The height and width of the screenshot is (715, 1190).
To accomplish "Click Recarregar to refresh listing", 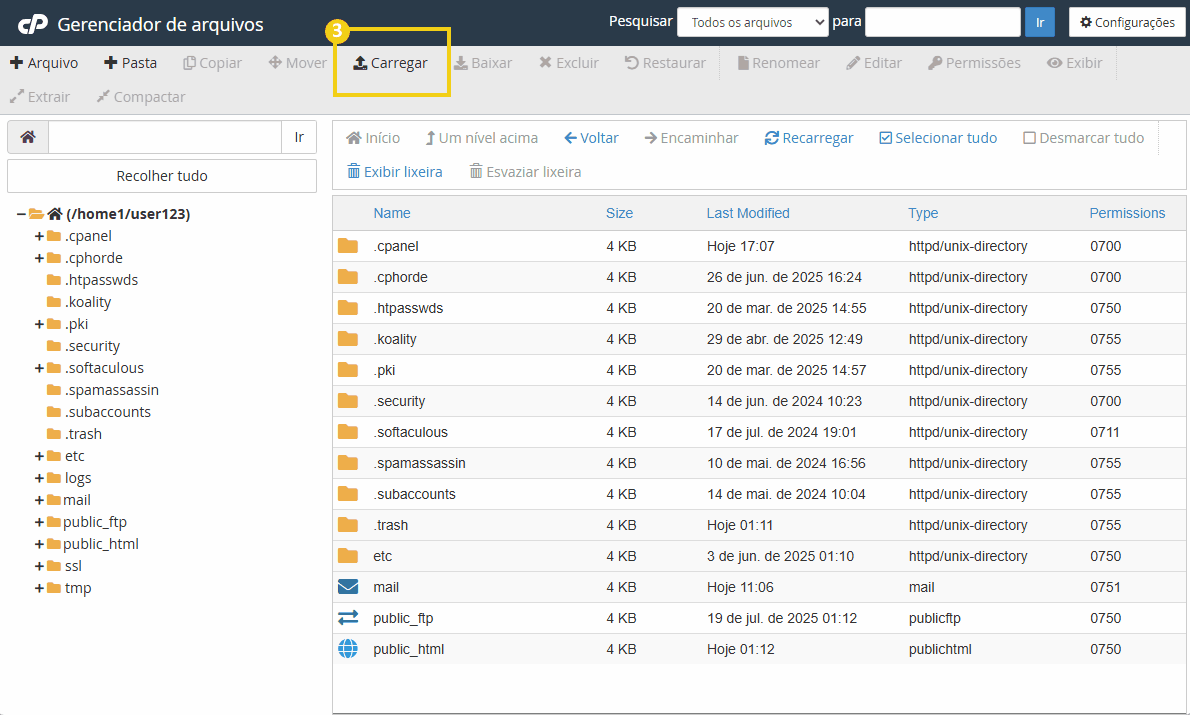I will point(808,138).
